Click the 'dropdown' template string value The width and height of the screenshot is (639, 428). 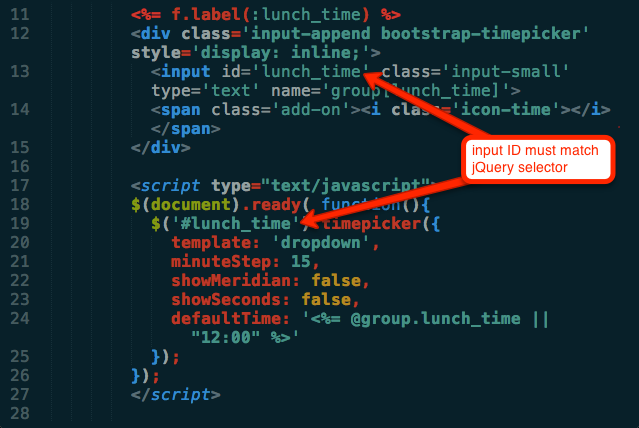click(320, 243)
